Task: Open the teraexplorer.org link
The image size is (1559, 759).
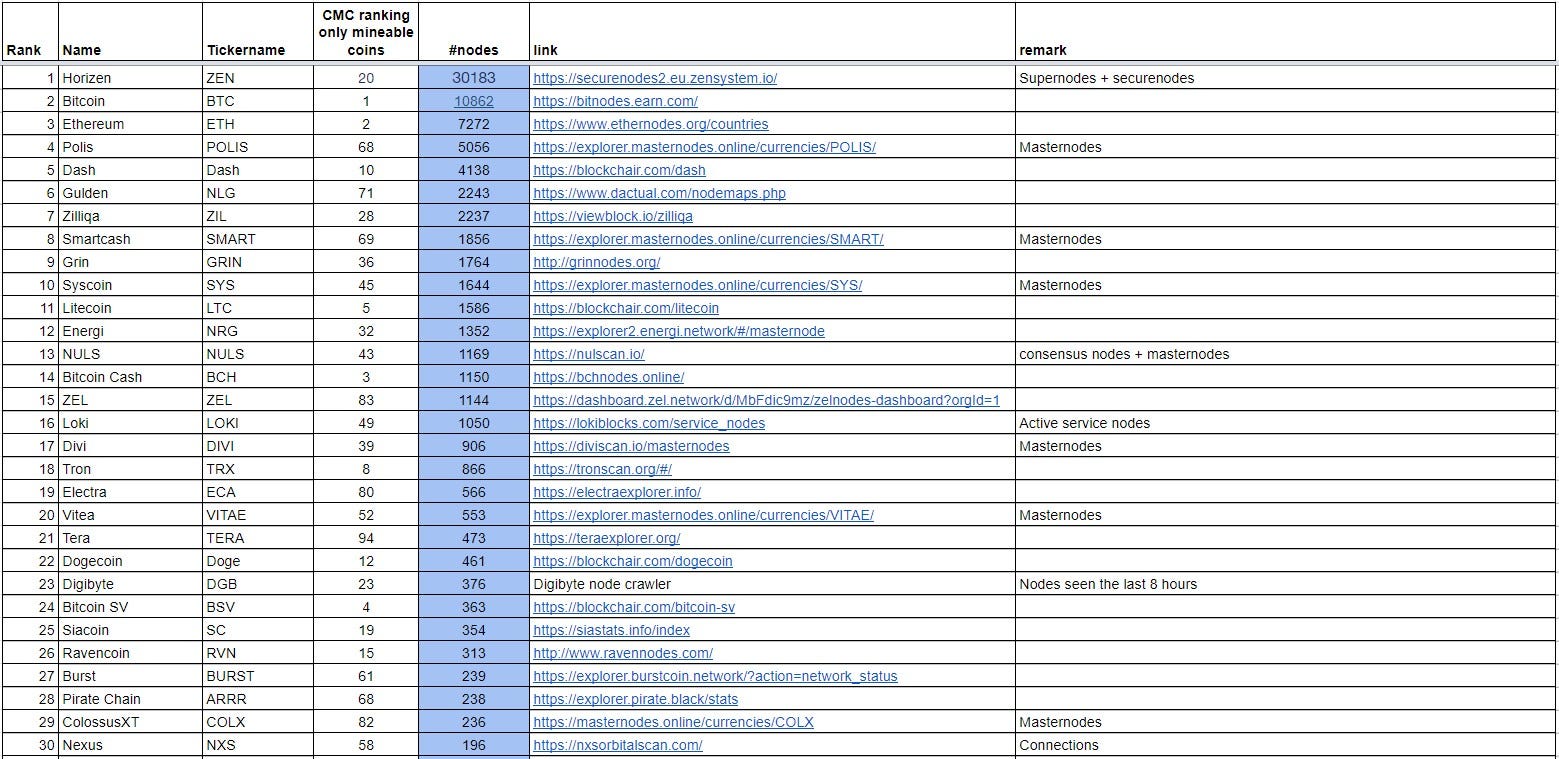Action: click(606, 538)
